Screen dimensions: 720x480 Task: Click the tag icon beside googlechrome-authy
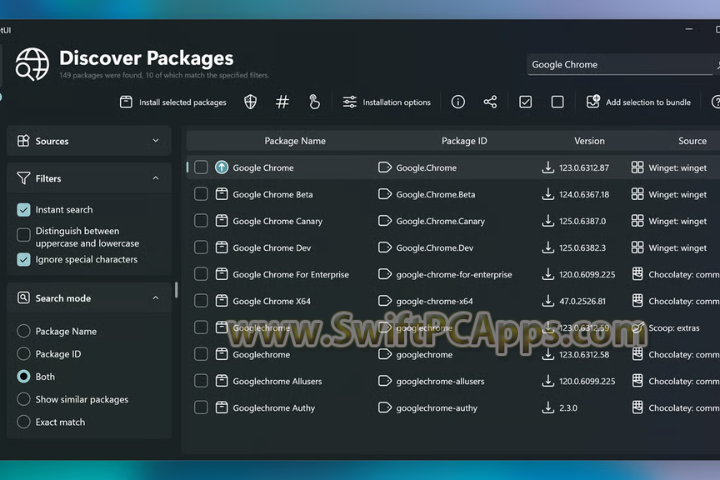click(384, 407)
